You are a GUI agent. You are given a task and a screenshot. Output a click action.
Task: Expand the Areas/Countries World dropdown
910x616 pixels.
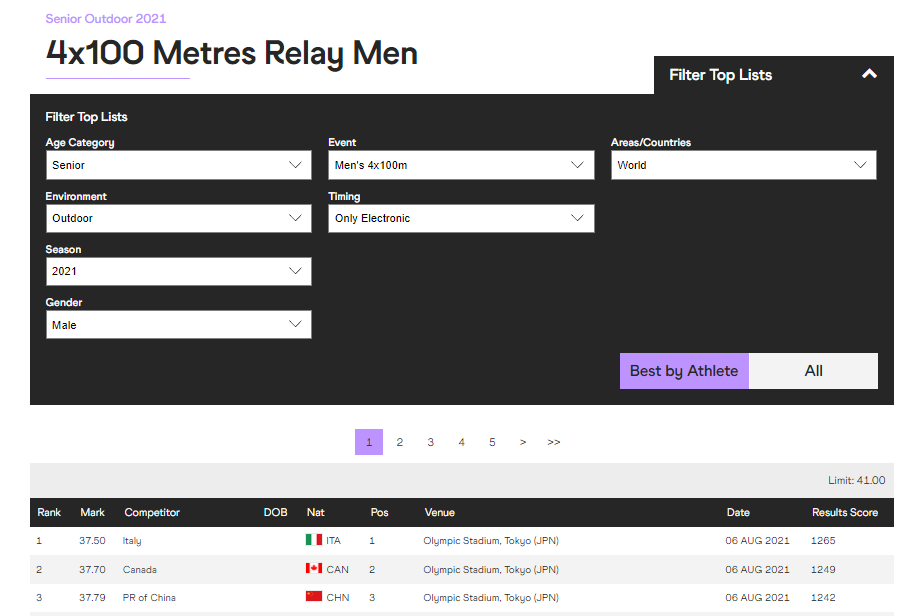743,165
